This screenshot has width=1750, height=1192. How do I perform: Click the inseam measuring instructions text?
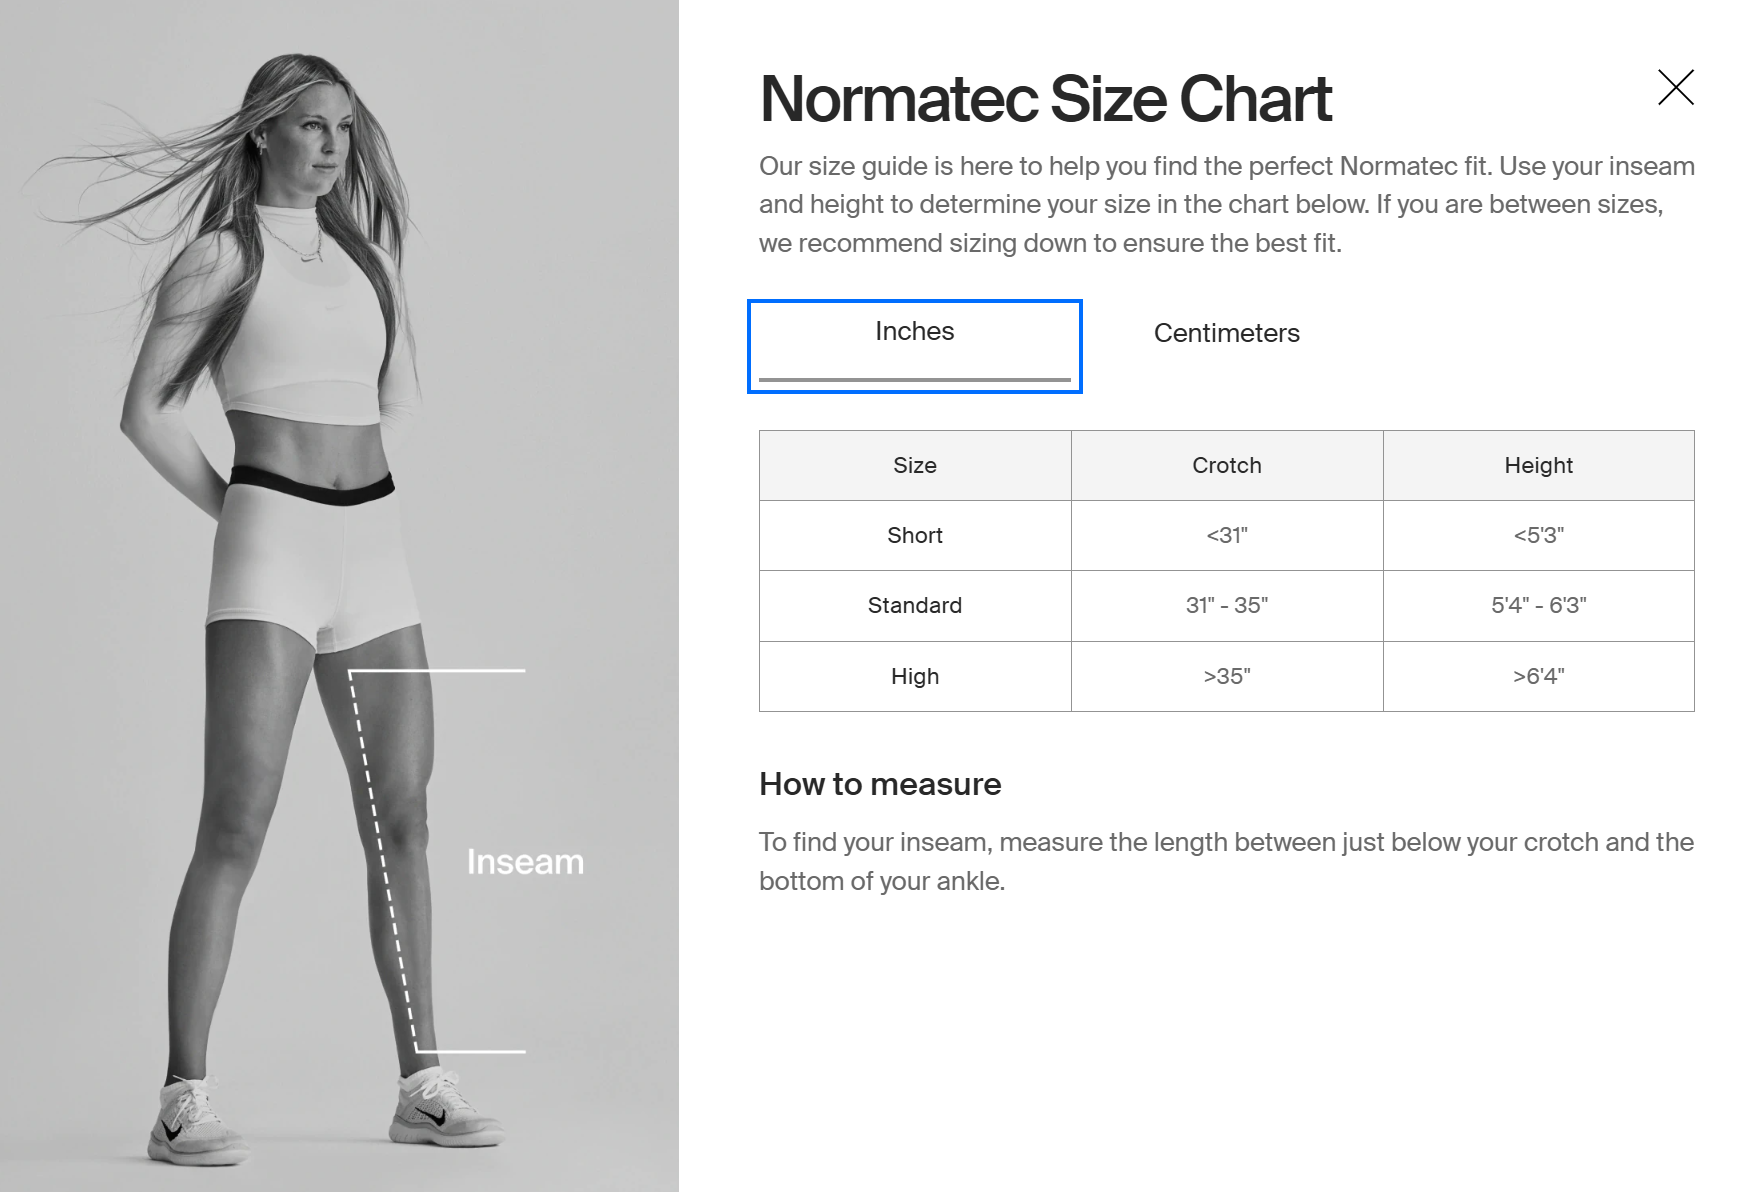pyautogui.click(x=1226, y=861)
